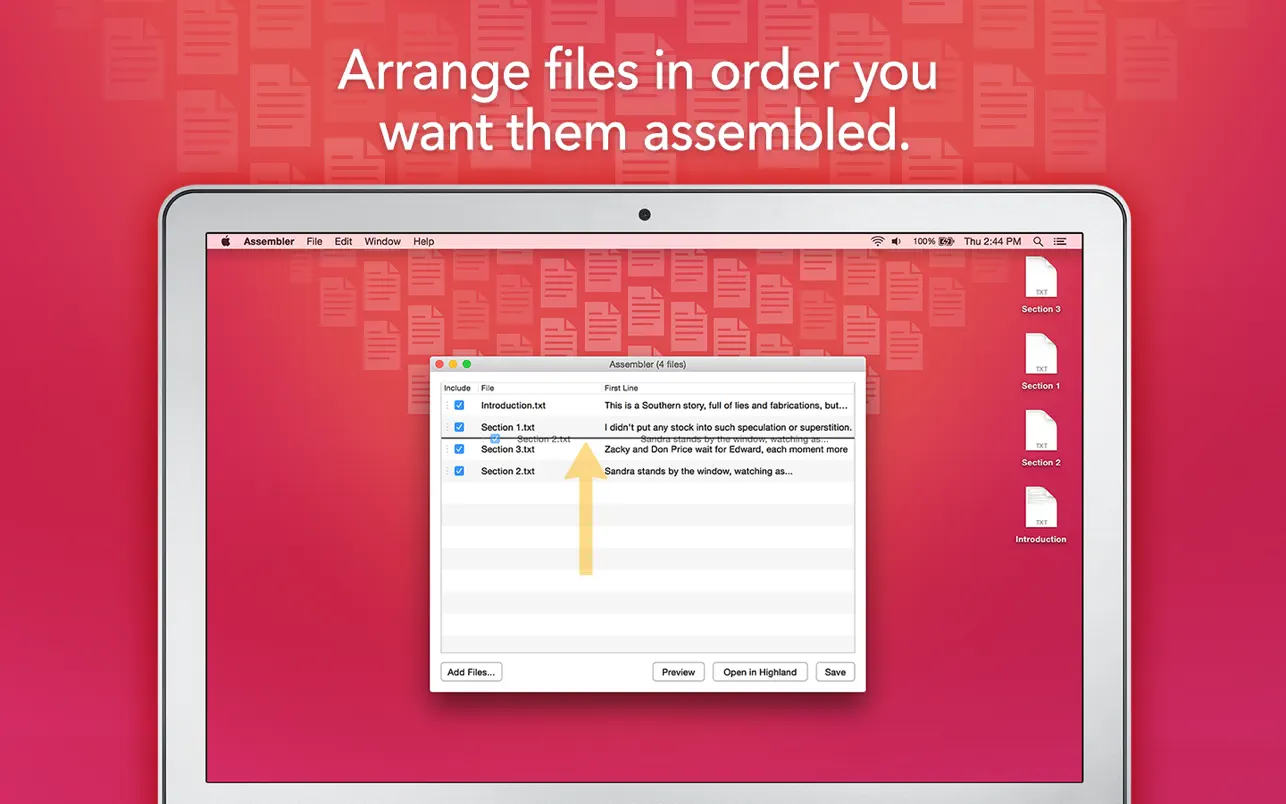Click the Wi-Fi status icon
The width and height of the screenshot is (1286, 804).
coord(877,241)
